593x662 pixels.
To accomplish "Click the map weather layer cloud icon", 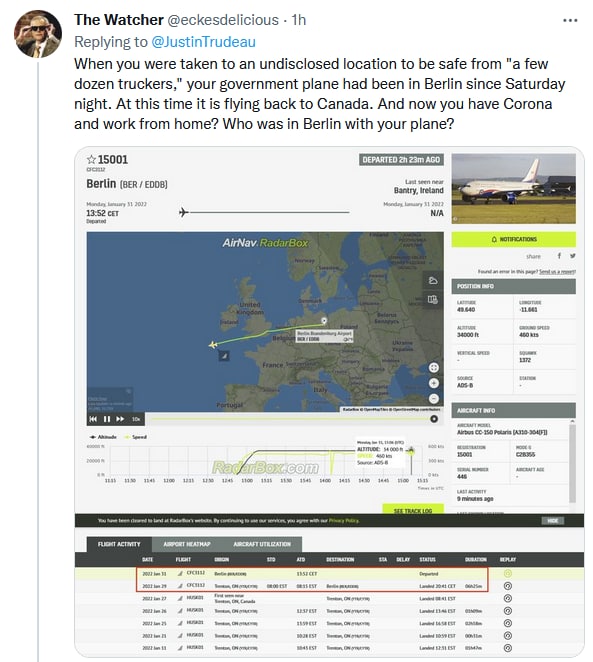I will coord(433,281).
